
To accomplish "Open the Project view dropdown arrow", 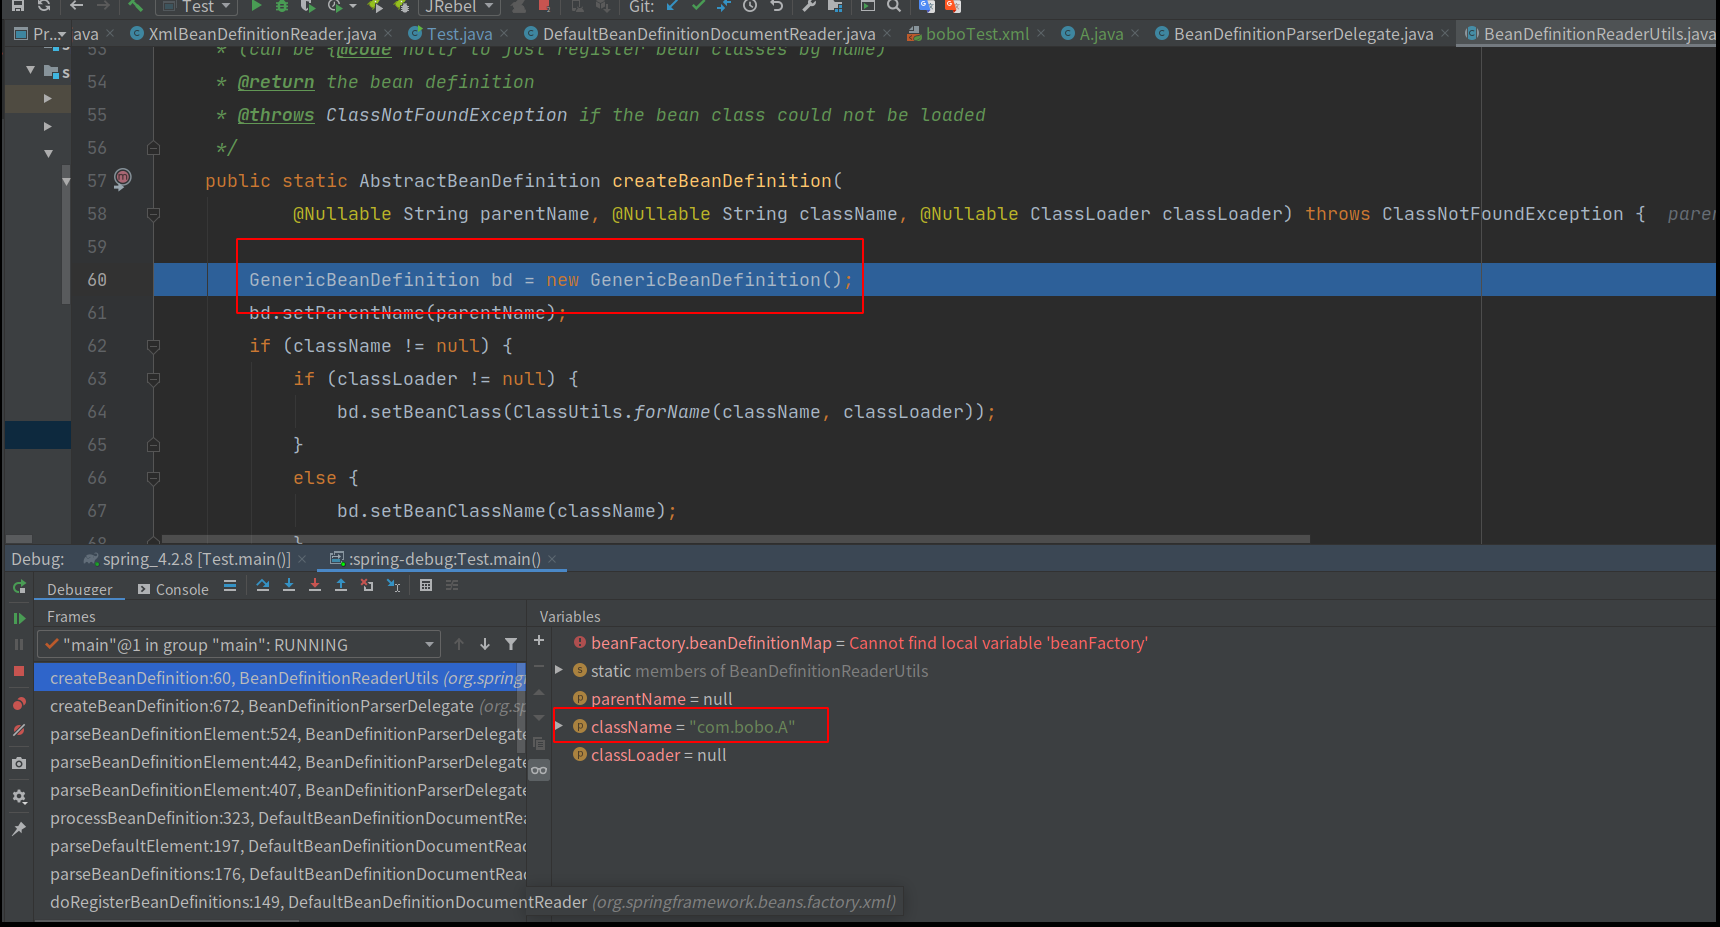I will click(x=62, y=34).
